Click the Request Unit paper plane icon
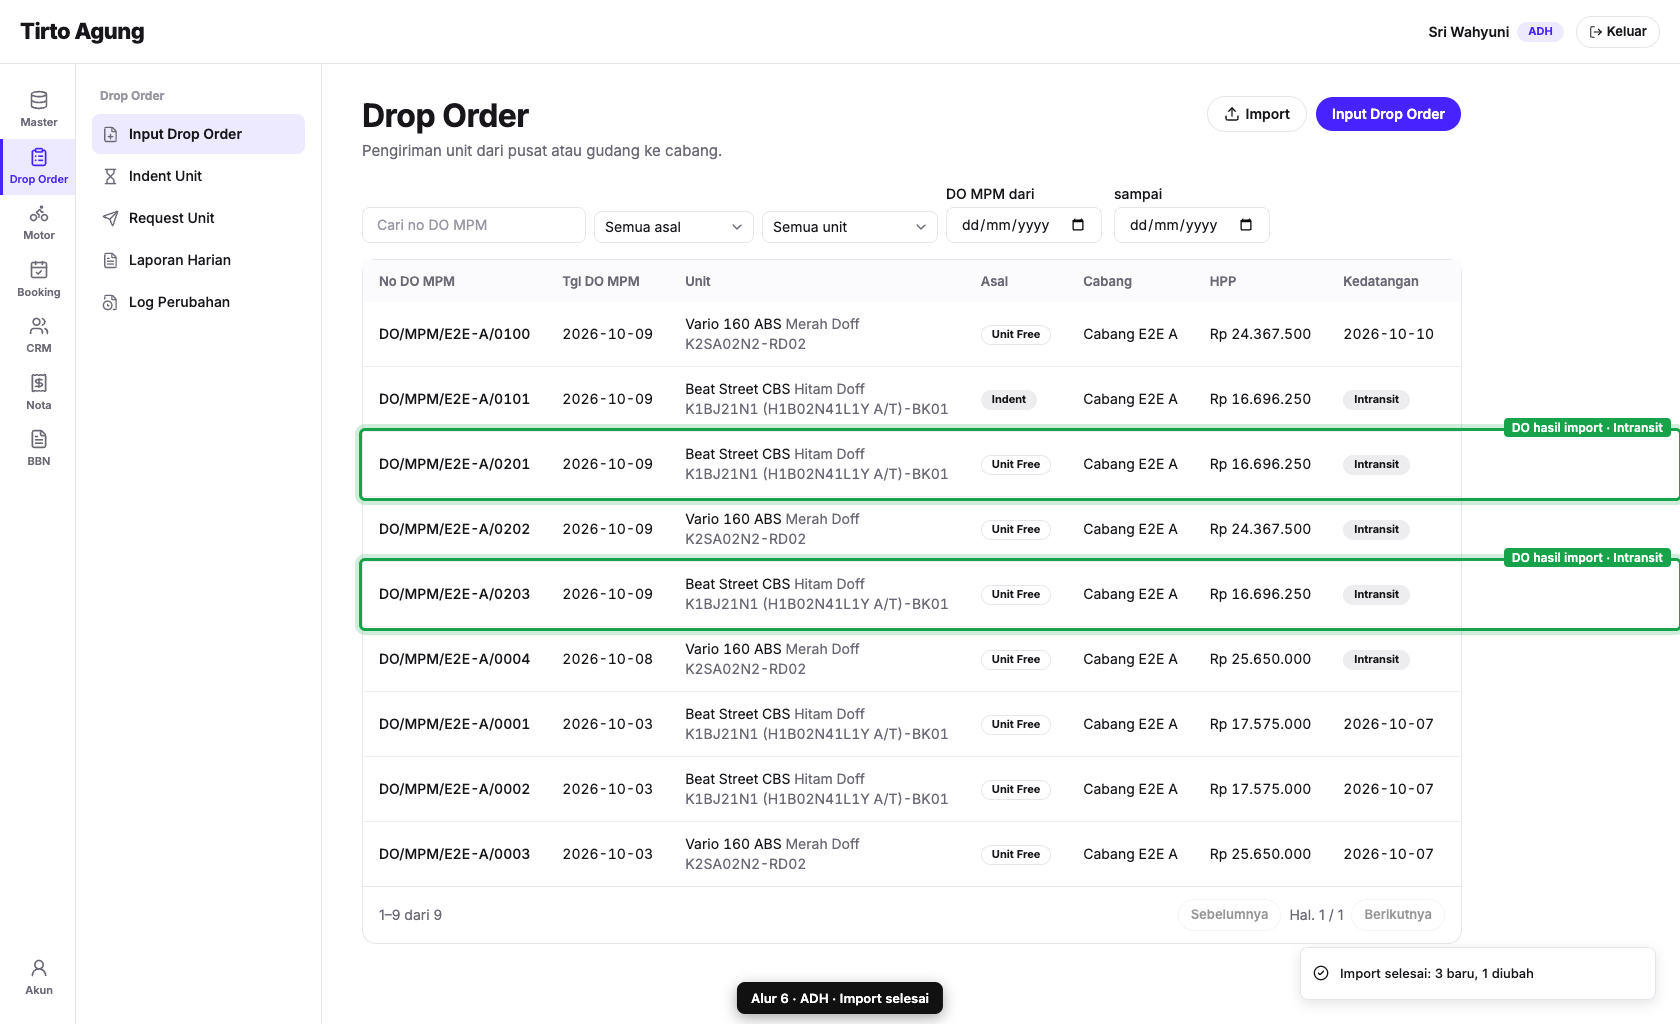This screenshot has width=1680, height=1024. pos(111,218)
